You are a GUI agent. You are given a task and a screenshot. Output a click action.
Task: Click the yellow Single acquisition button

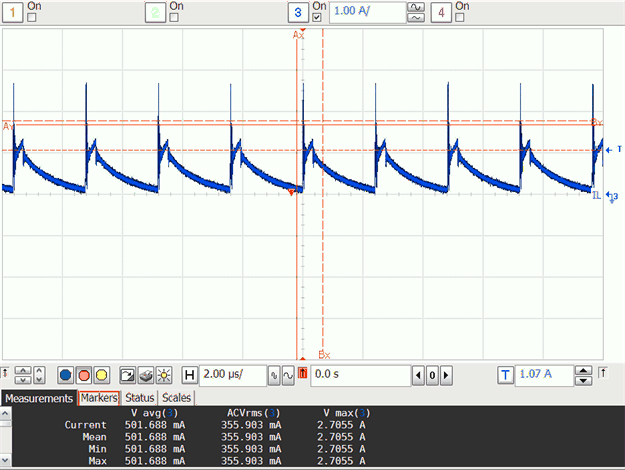(x=102, y=375)
